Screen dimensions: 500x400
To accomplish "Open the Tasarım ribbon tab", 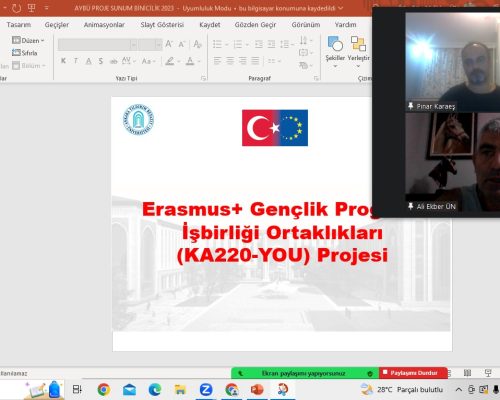I will click(x=19, y=25).
